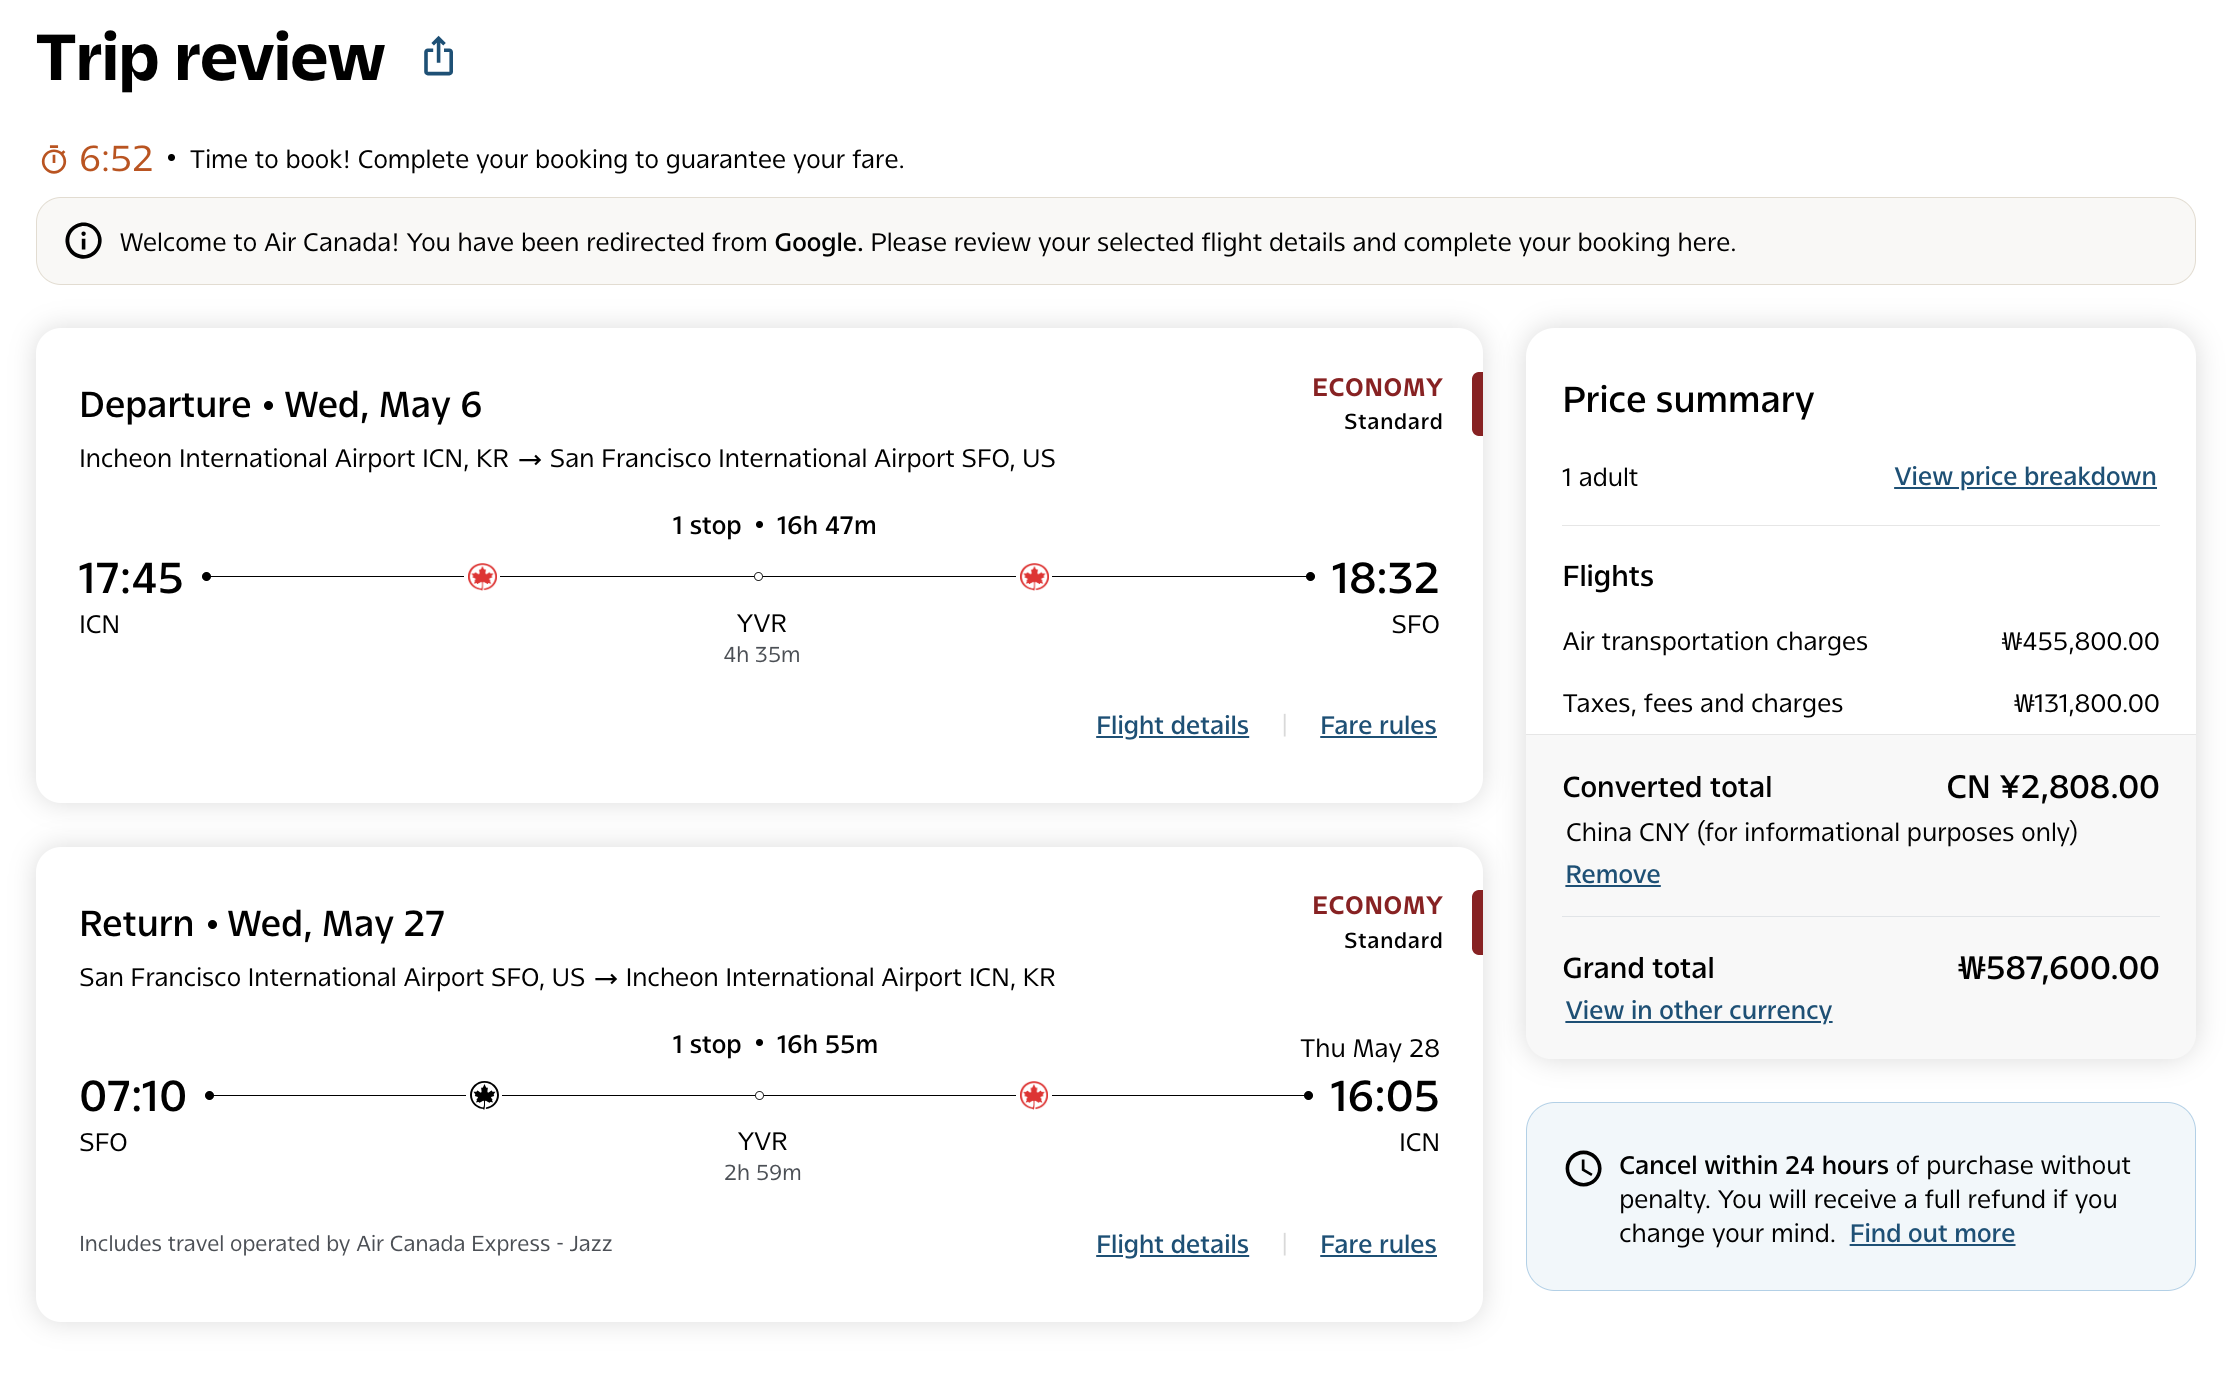Image resolution: width=2236 pixels, height=1386 pixels.
Task: Open Fare rules for return flight
Action: (x=1378, y=1244)
